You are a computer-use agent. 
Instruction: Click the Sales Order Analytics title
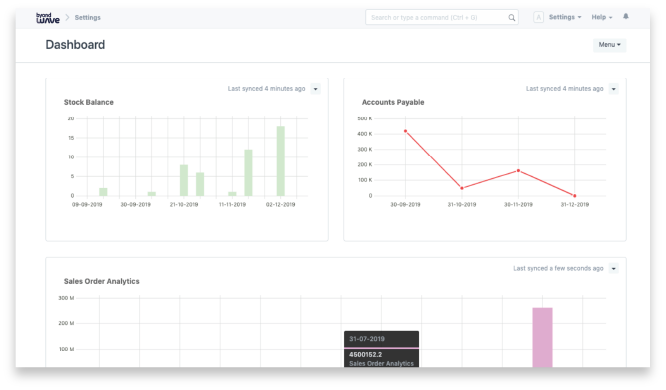(x=102, y=281)
